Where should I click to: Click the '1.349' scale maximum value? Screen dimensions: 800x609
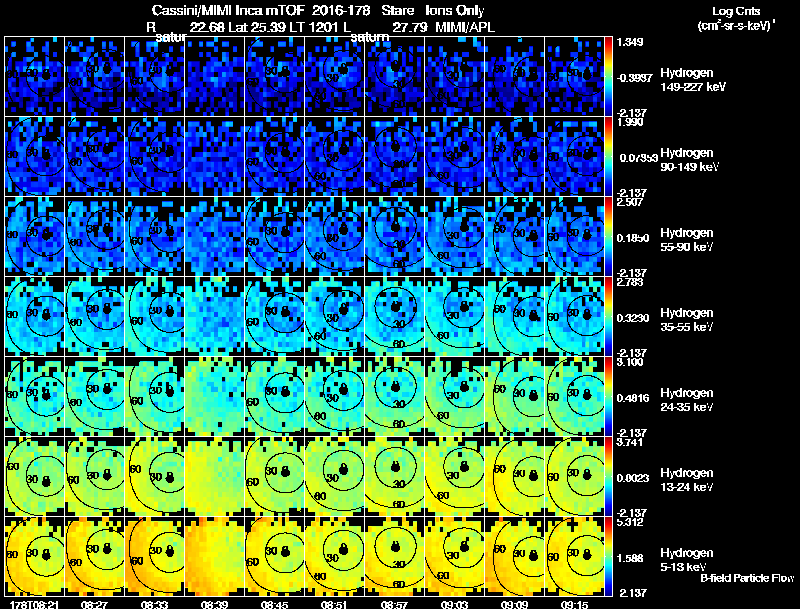(630, 42)
